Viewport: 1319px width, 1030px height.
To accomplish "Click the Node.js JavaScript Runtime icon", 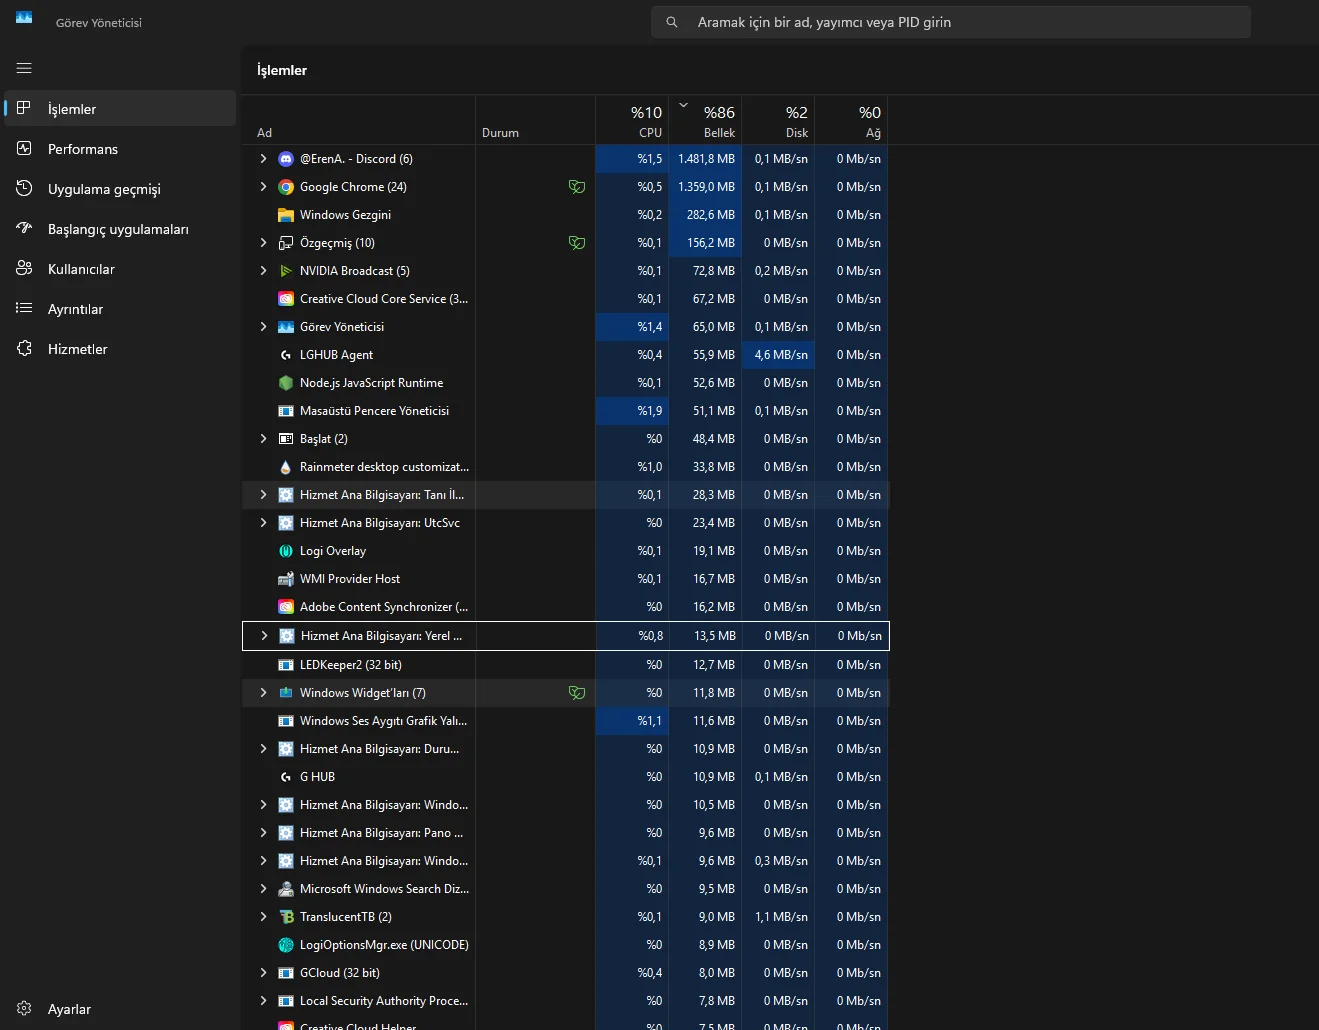I will (286, 383).
